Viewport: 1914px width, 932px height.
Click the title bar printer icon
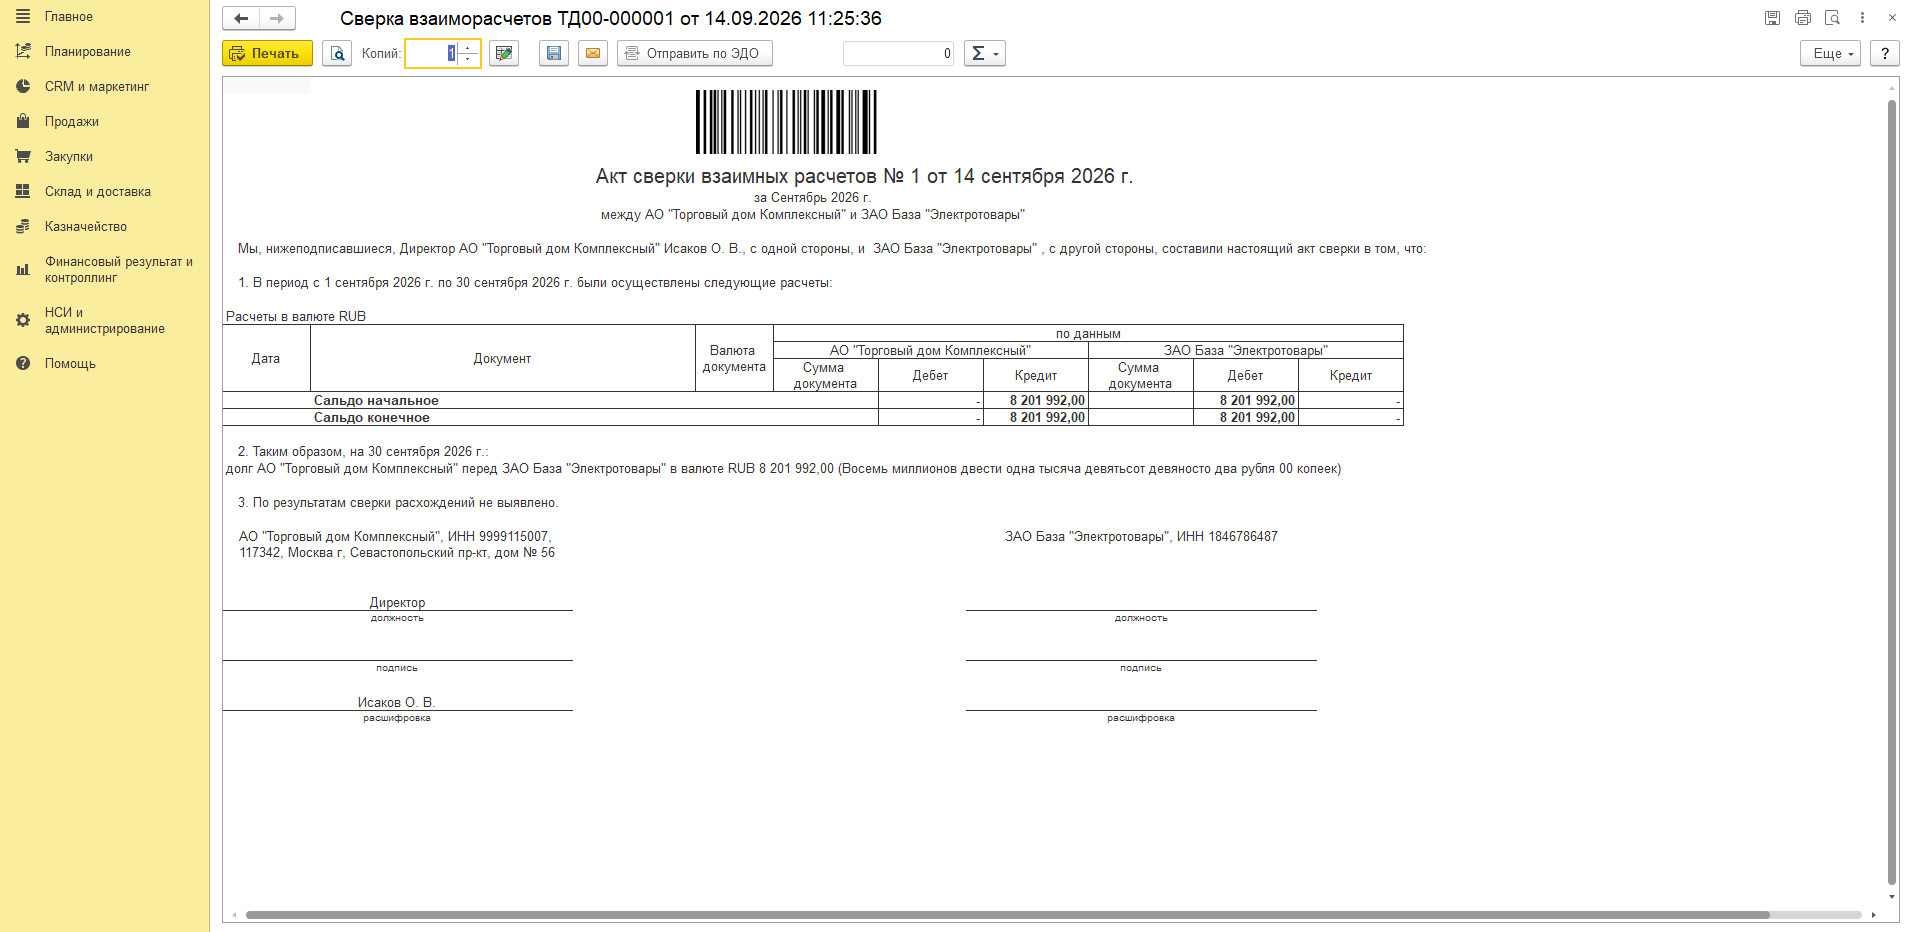tap(1802, 18)
